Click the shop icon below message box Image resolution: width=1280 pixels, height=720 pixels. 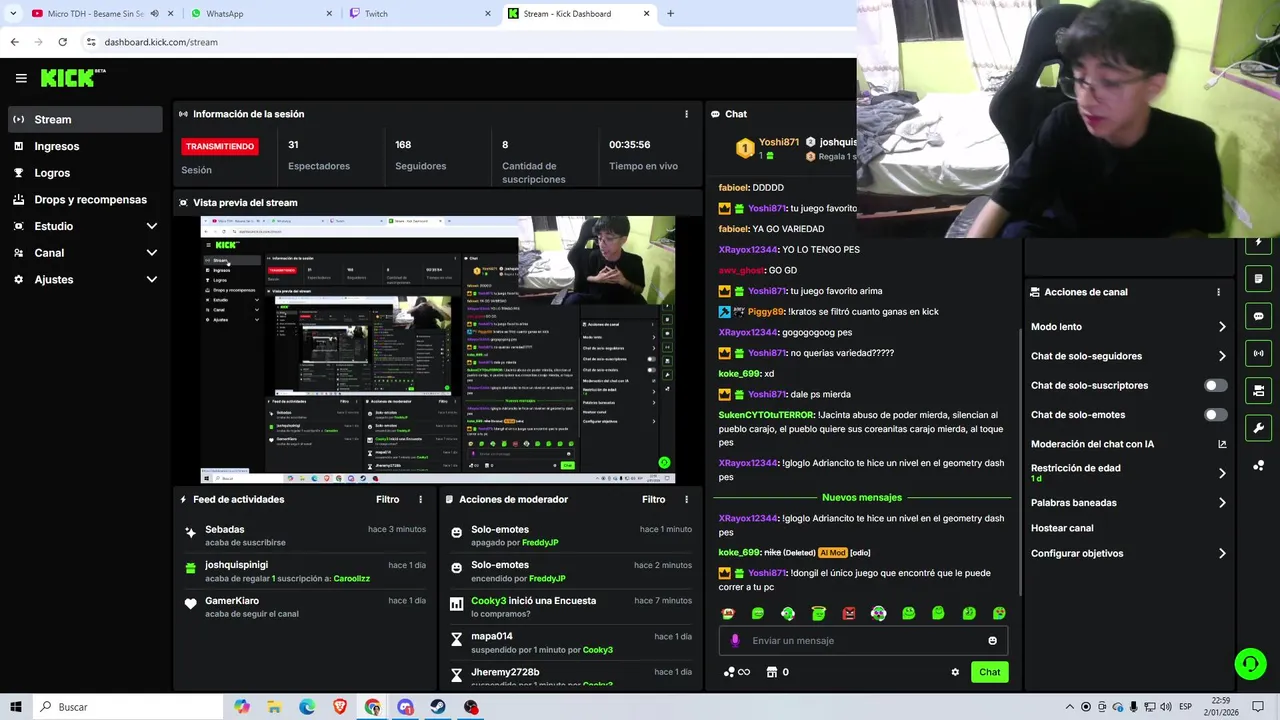tap(772, 672)
